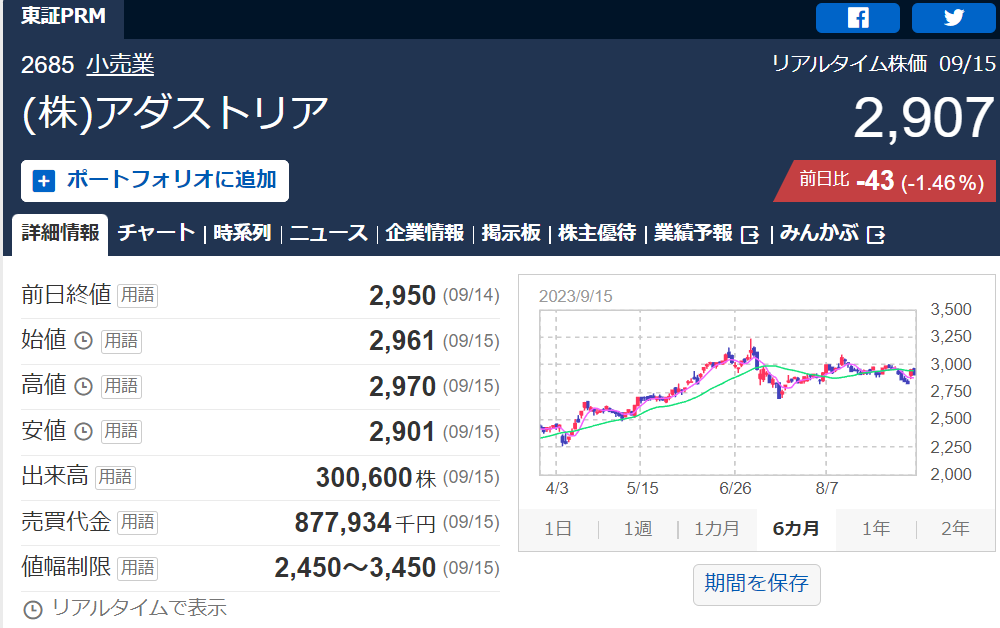1000x628 pixels.
Task: Add stock via ポートフォリオに追加 button
Action: [x=155, y=181]
